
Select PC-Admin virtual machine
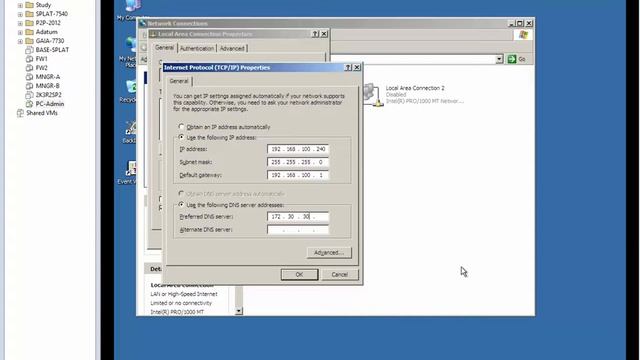pyautogui.click(x=50, y=104)
